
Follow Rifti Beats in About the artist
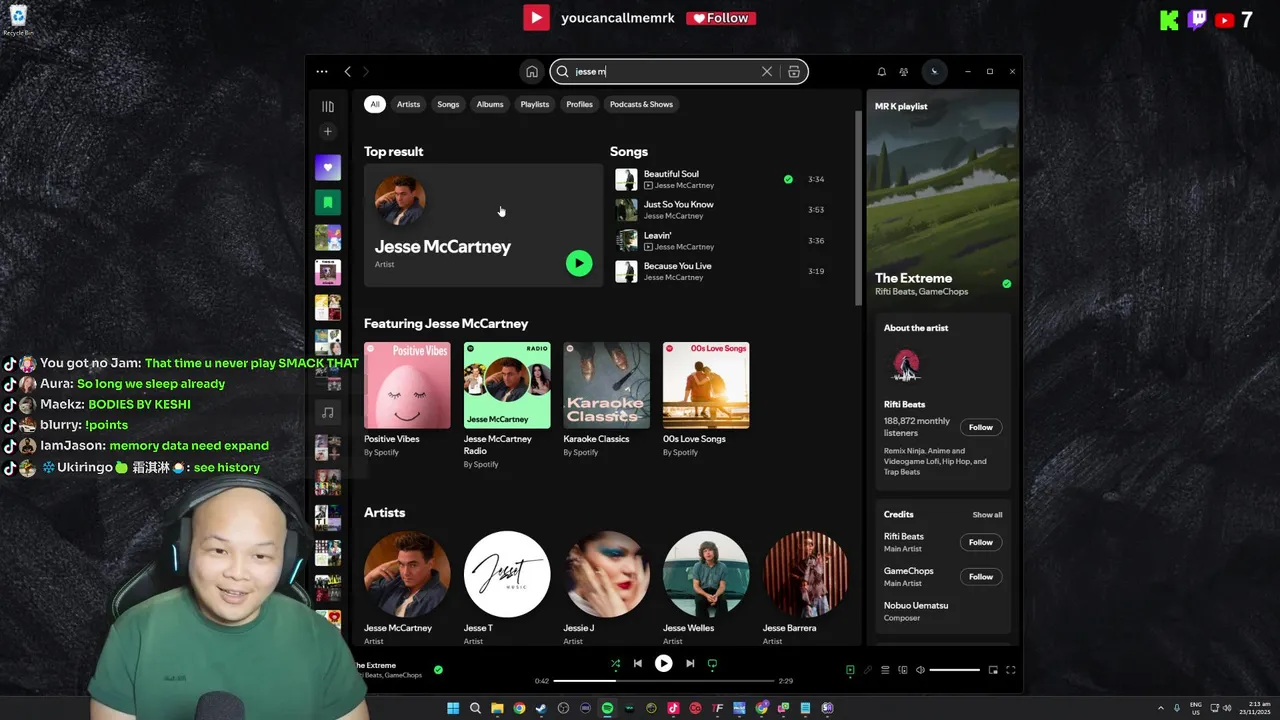pyautogui.click(x=980, y=427)
